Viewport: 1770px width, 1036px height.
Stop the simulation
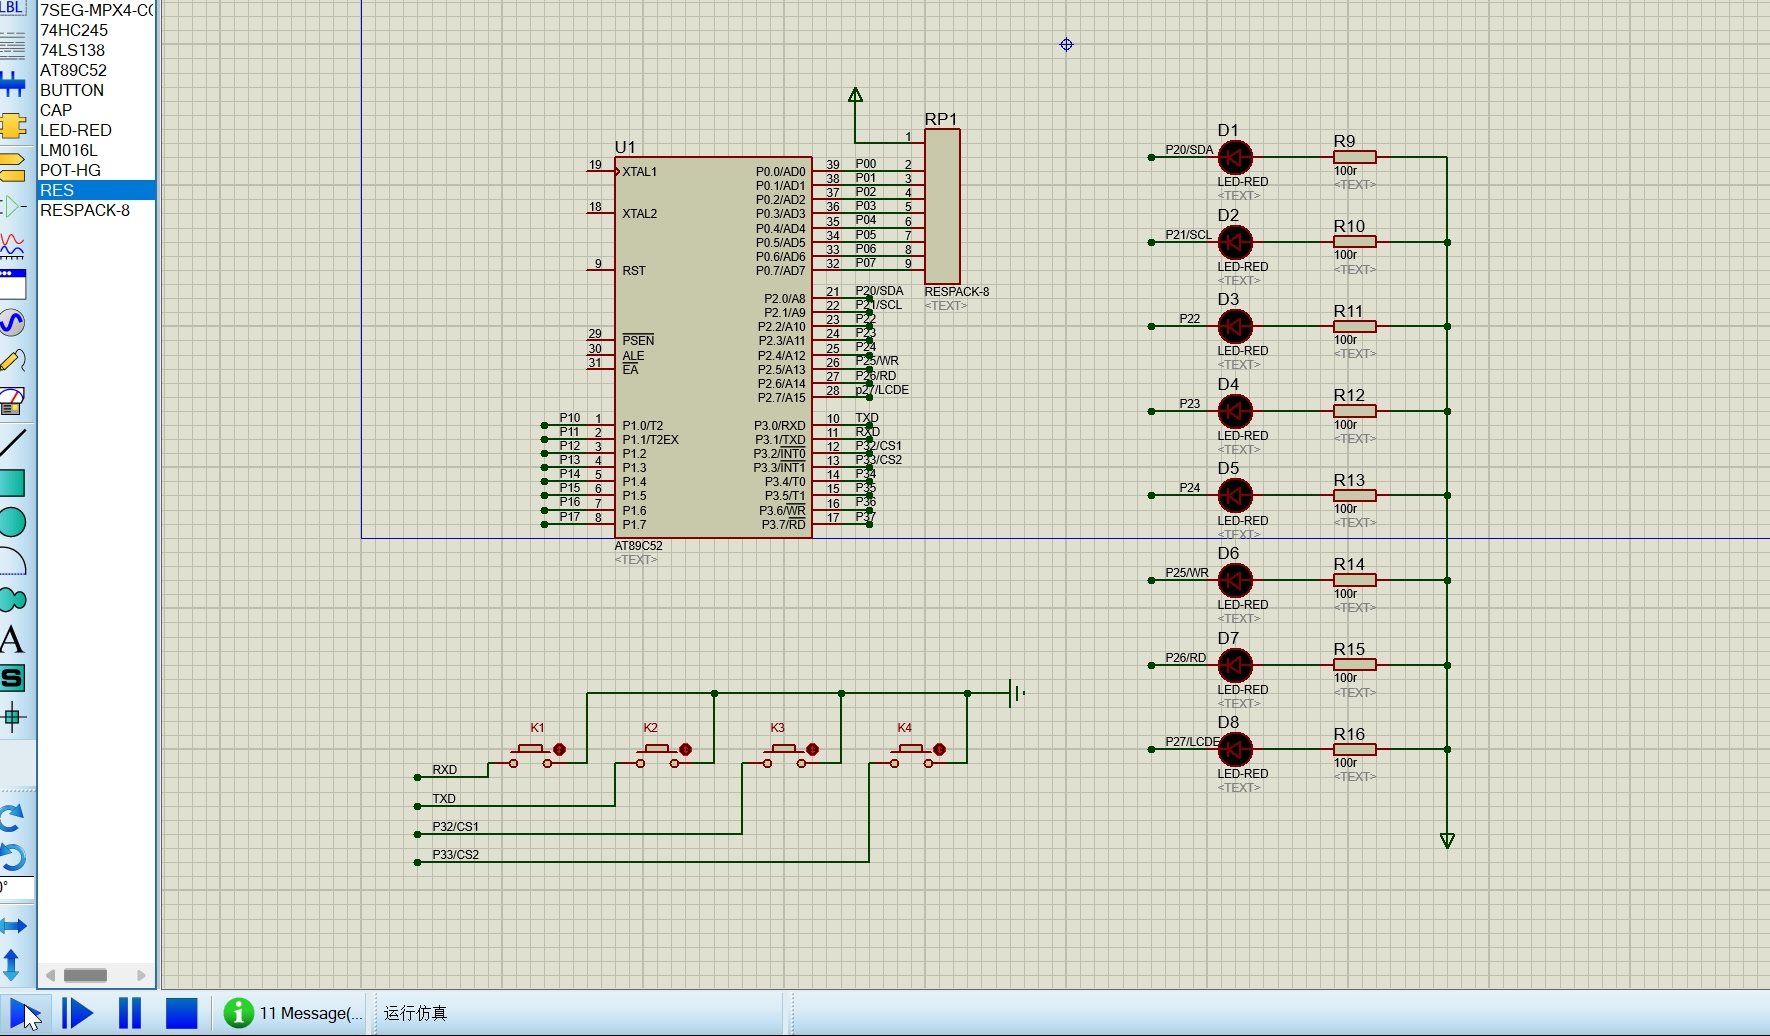click(181, 1013)
